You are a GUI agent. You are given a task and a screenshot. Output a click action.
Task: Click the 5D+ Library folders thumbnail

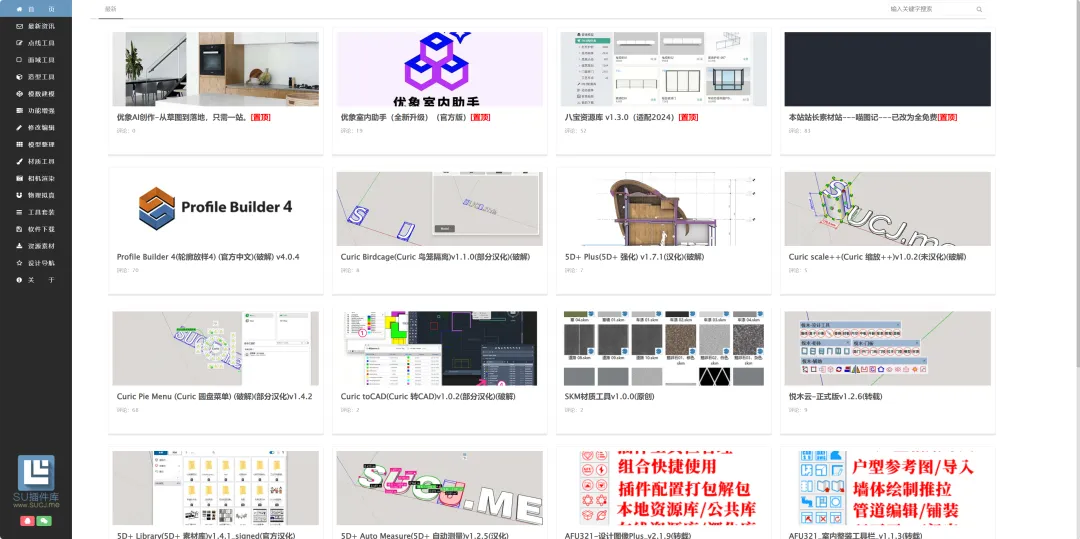(216, 488)
